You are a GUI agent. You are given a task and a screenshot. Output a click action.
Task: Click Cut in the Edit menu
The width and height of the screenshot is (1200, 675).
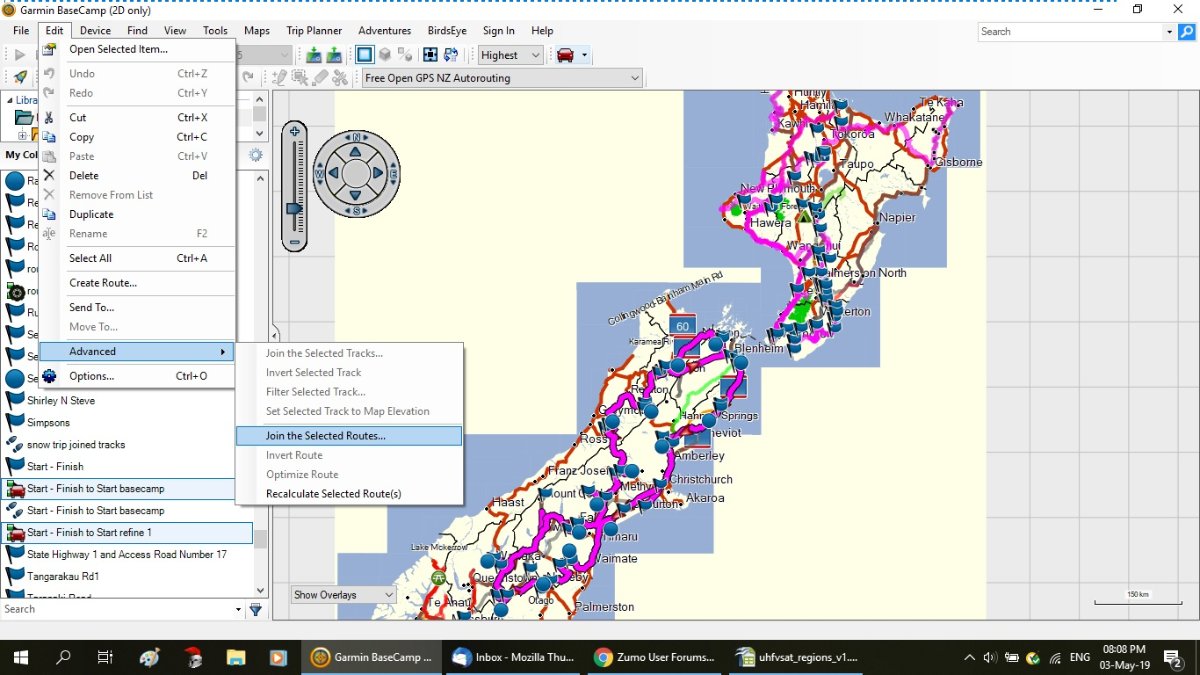point(137,118)
